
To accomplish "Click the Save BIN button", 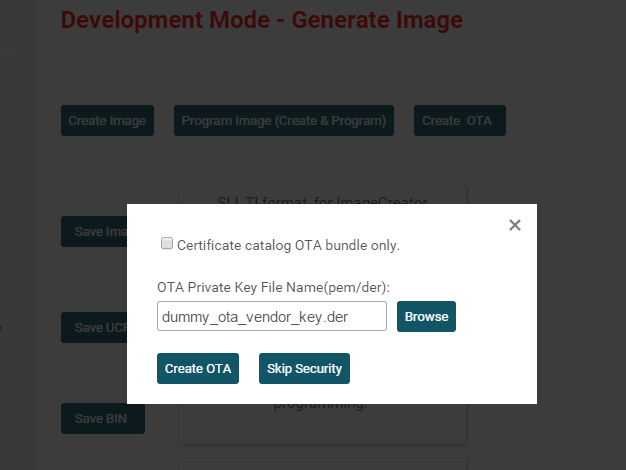I will point(103,419).
